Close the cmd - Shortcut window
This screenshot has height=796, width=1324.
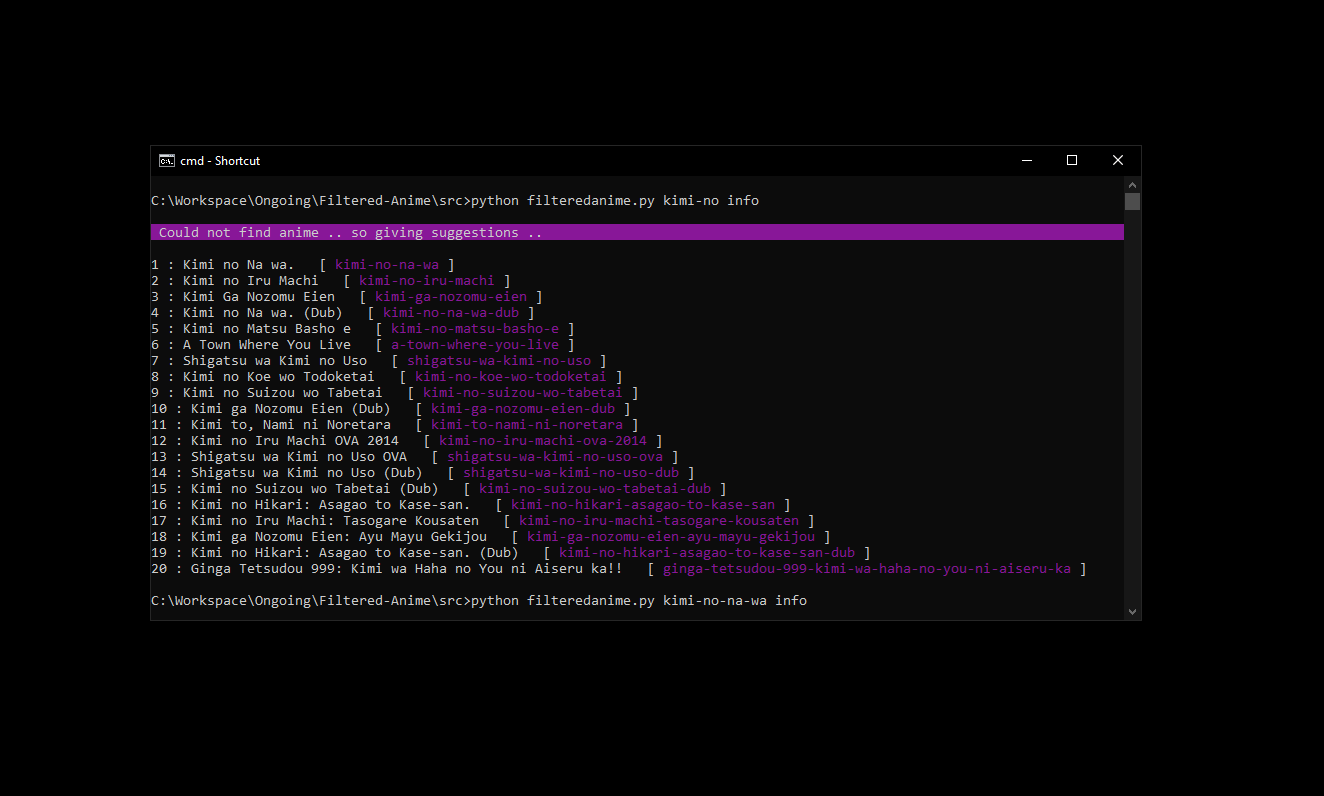click(x=1118, y=161)
